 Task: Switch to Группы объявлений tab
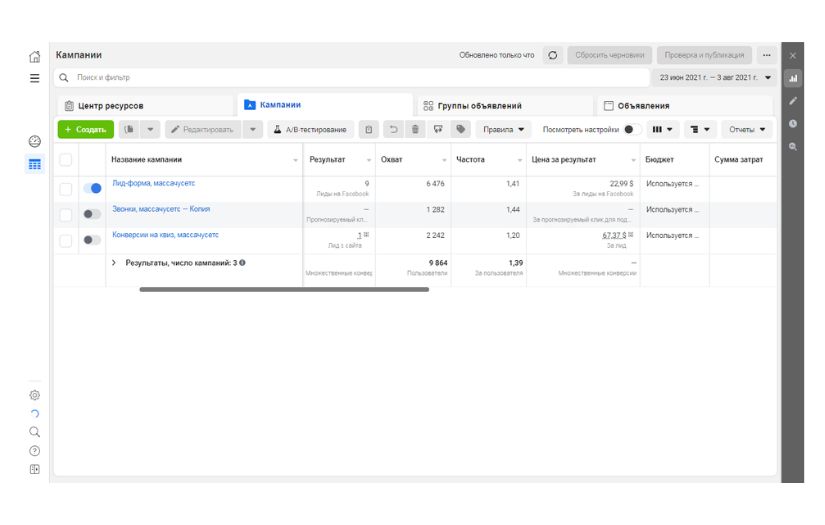(x=505, y=106)
